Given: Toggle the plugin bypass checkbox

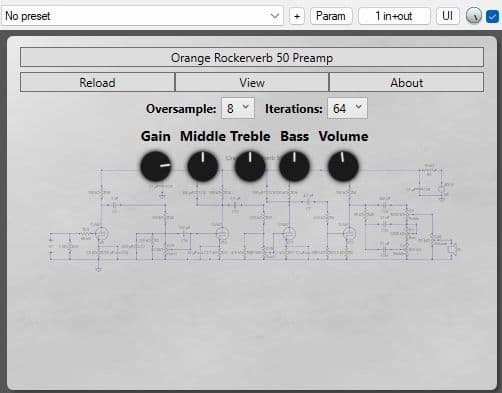Looking at the screenshot, I should point(492,16).
